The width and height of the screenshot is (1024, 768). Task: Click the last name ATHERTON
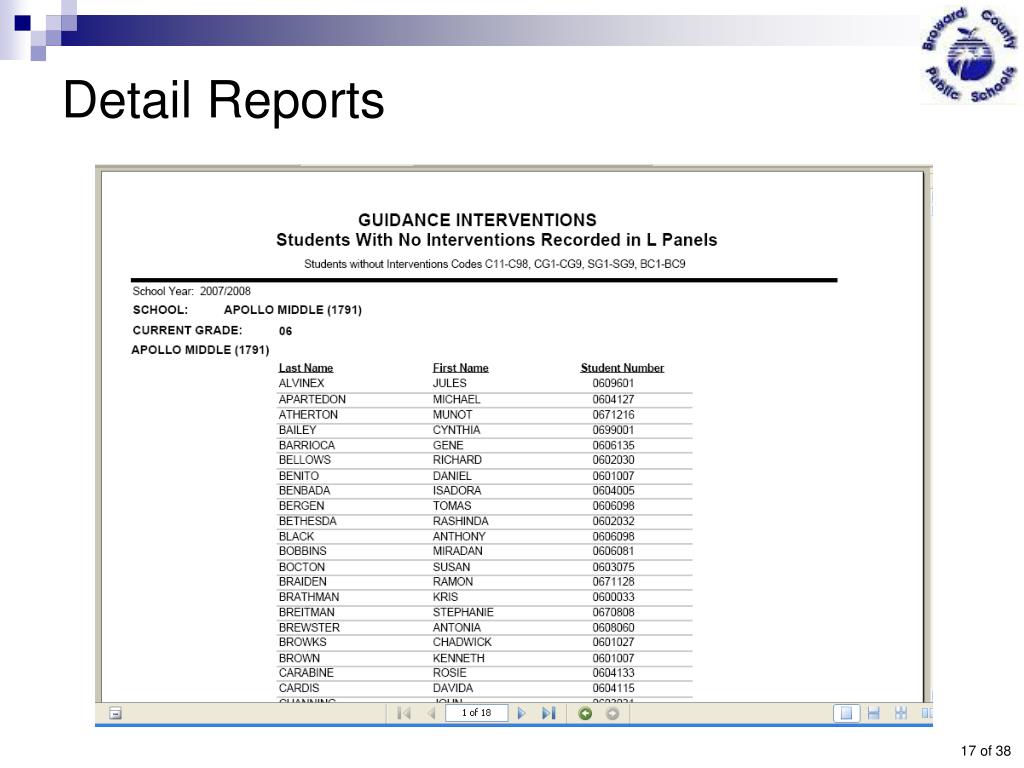308,415
